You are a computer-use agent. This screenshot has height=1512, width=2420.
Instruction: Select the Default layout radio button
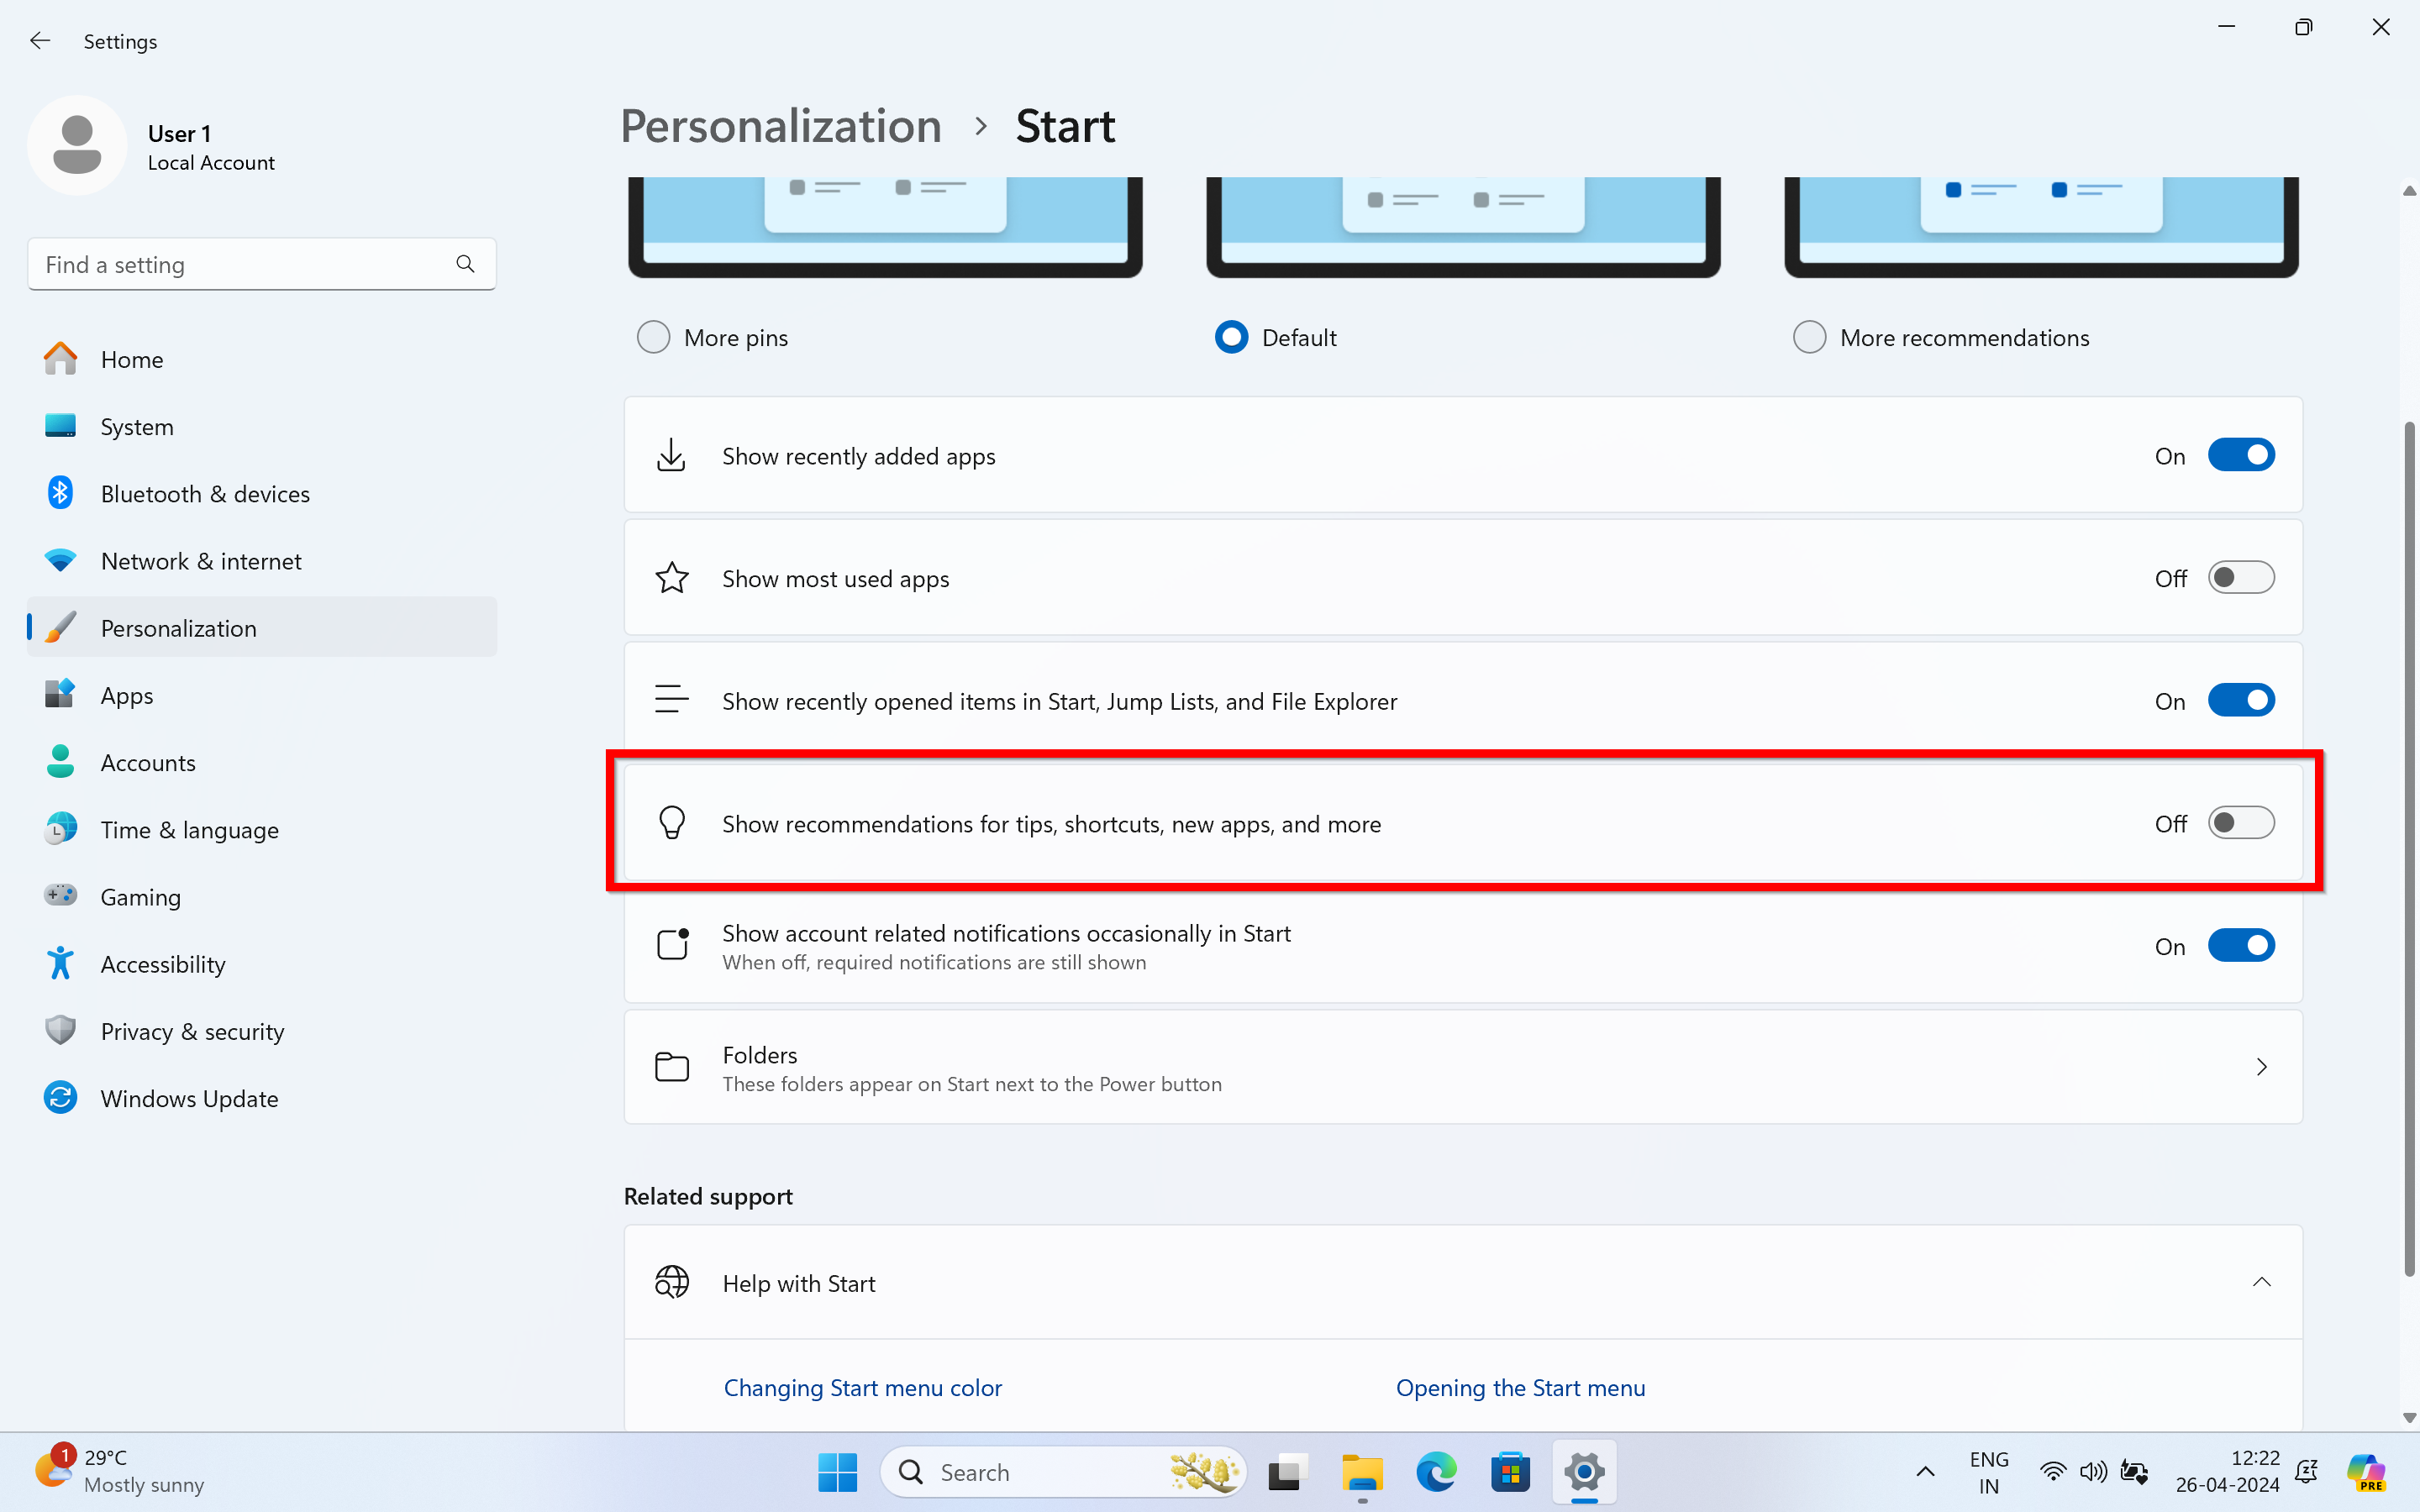tap(1231, 338)
